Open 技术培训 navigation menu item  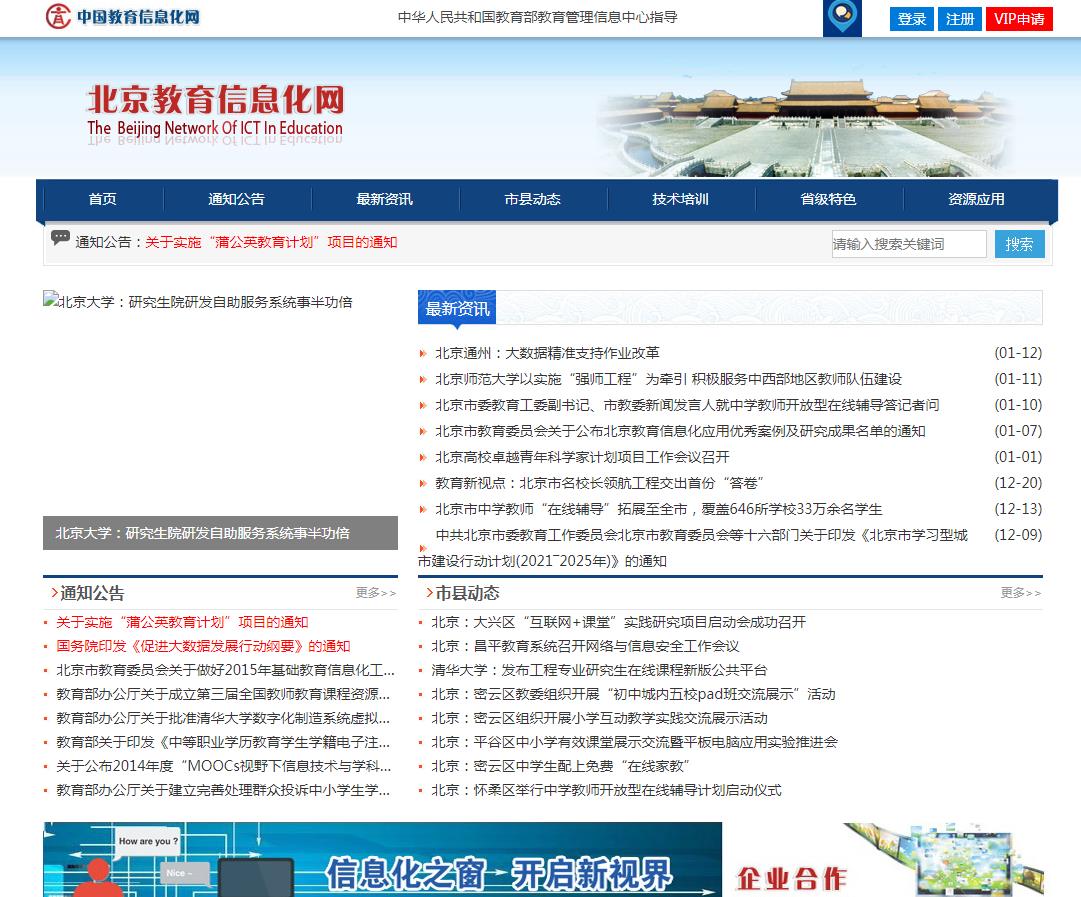click(x=680, y=199)
